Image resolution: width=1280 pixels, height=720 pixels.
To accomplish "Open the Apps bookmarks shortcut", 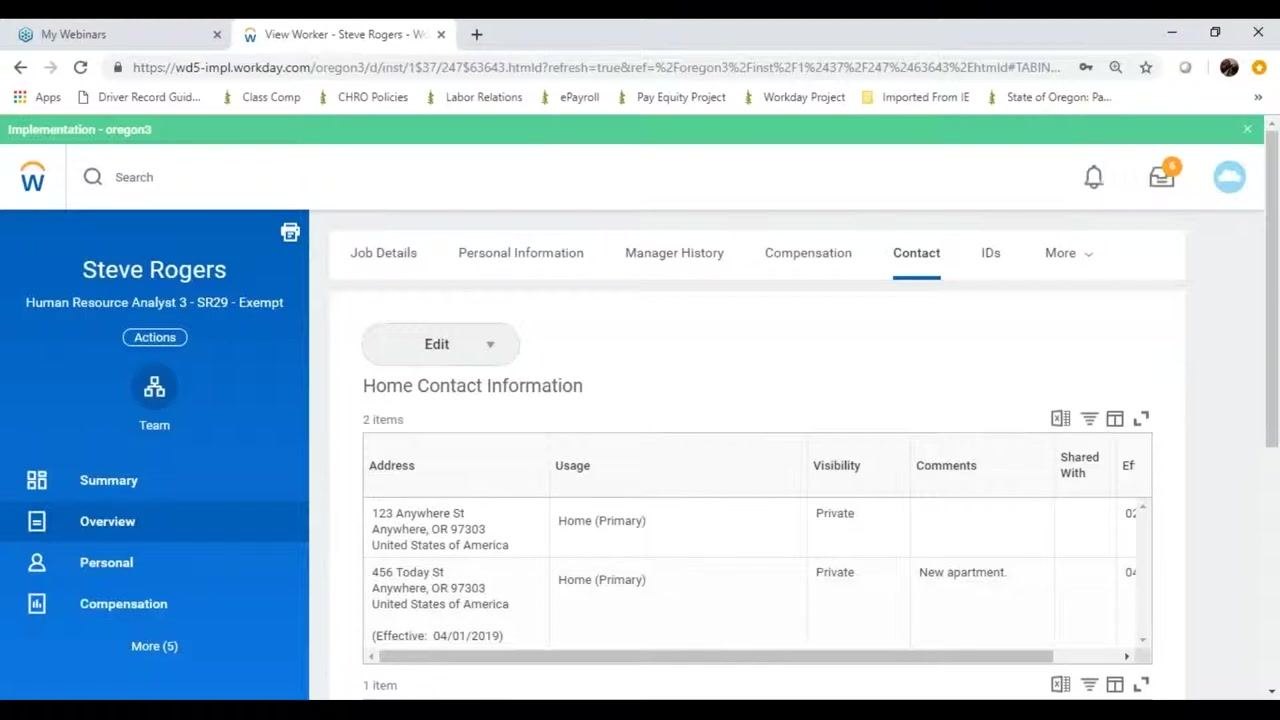I will click(x=37, y=97).
